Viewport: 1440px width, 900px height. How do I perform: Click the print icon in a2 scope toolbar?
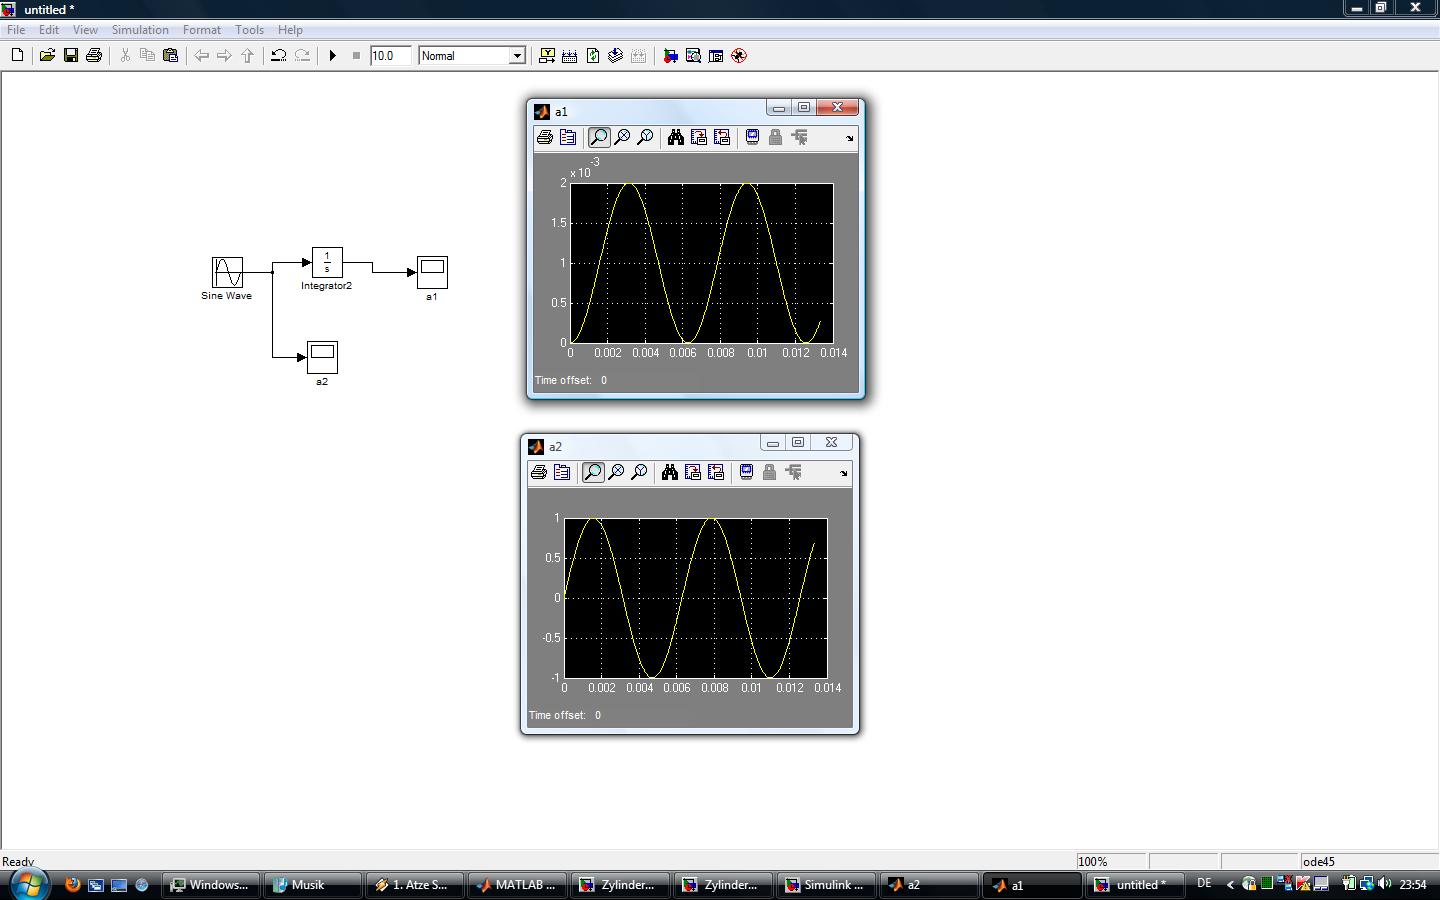[539, 473]
